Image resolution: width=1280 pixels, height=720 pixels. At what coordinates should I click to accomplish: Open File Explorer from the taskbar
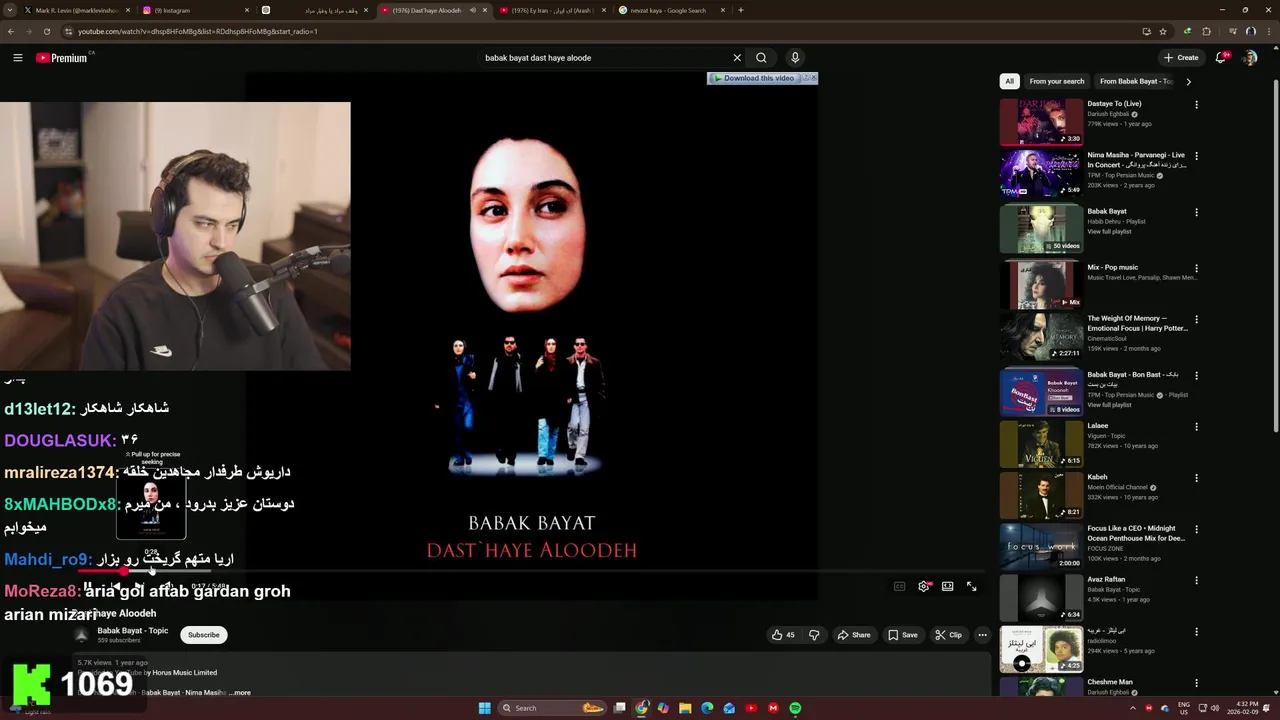point(685,708)
